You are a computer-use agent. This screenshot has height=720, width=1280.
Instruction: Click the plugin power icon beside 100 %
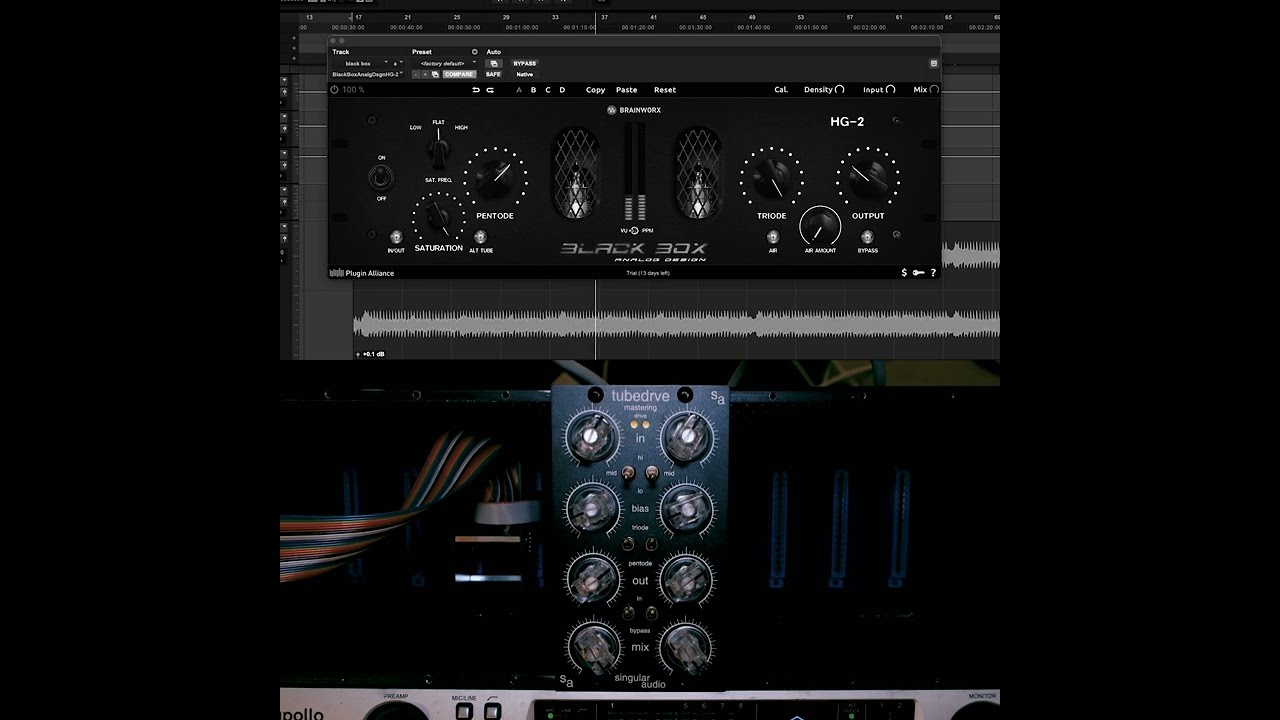coord(334,90)
